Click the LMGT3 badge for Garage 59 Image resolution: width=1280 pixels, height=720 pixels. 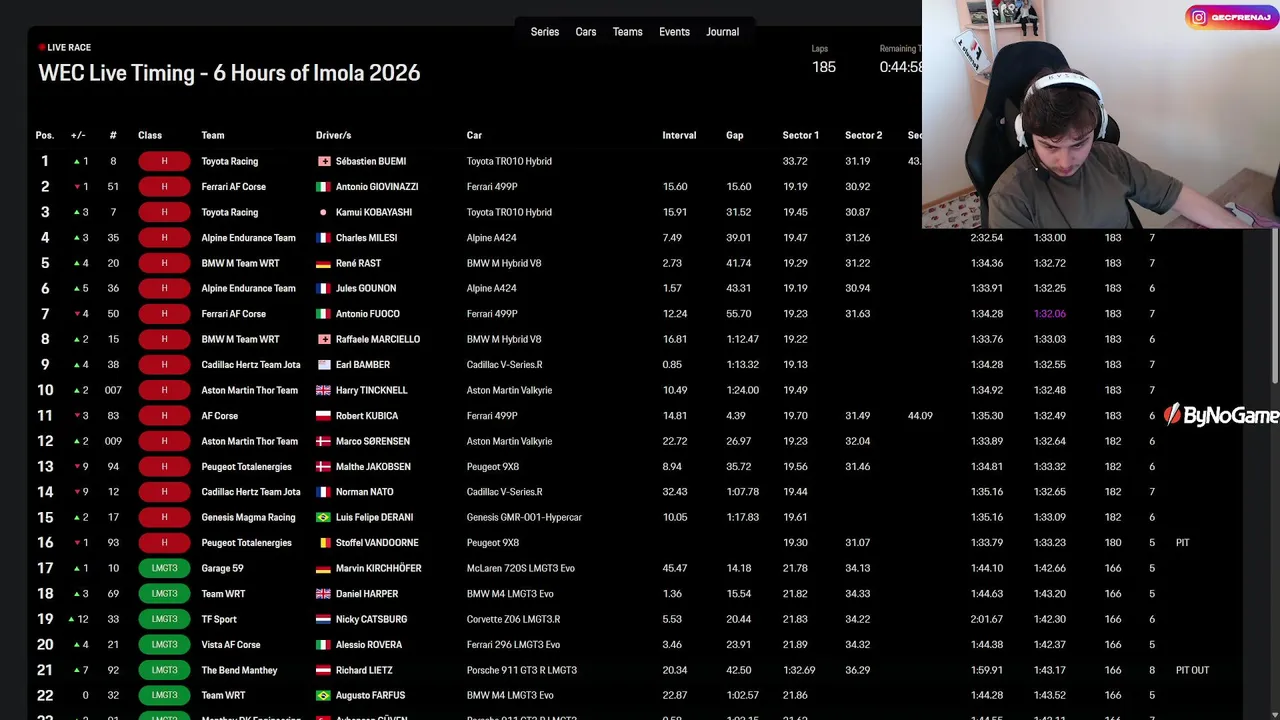[164, 568]
